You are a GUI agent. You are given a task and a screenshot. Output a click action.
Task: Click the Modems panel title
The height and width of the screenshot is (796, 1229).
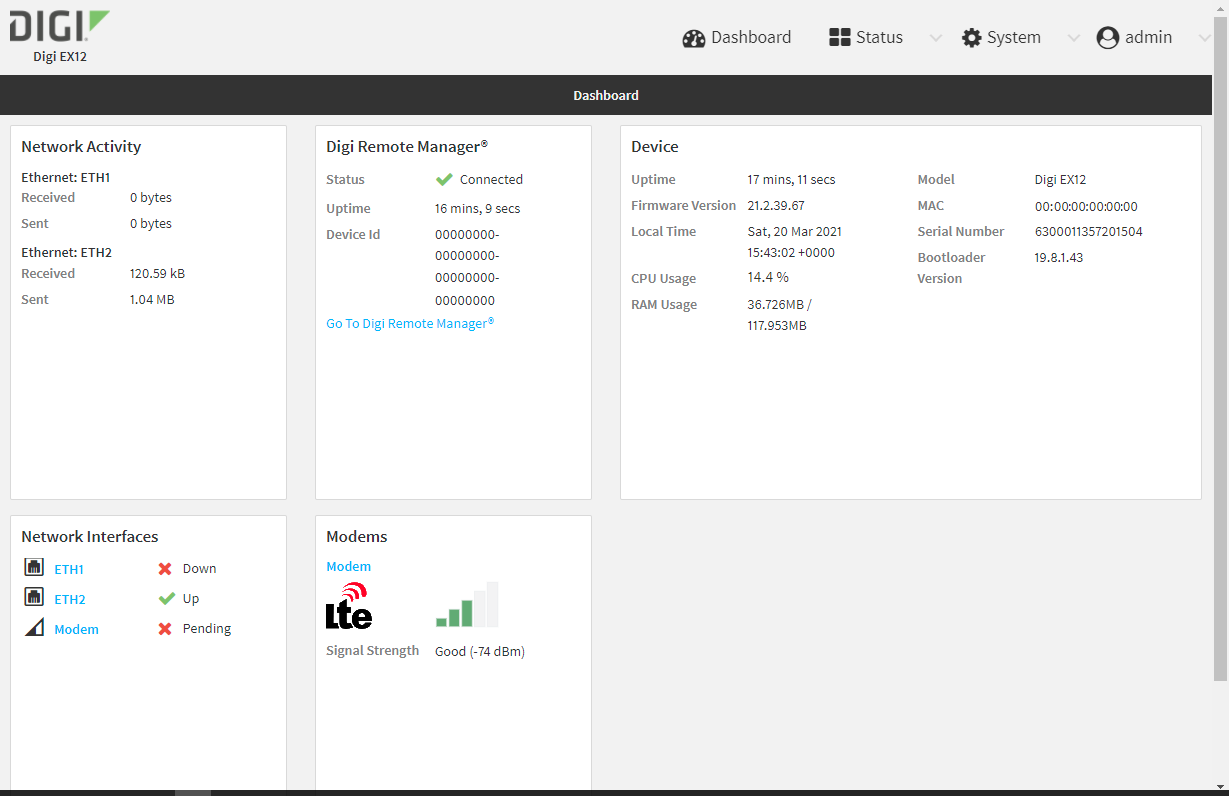tap(357, 536)
